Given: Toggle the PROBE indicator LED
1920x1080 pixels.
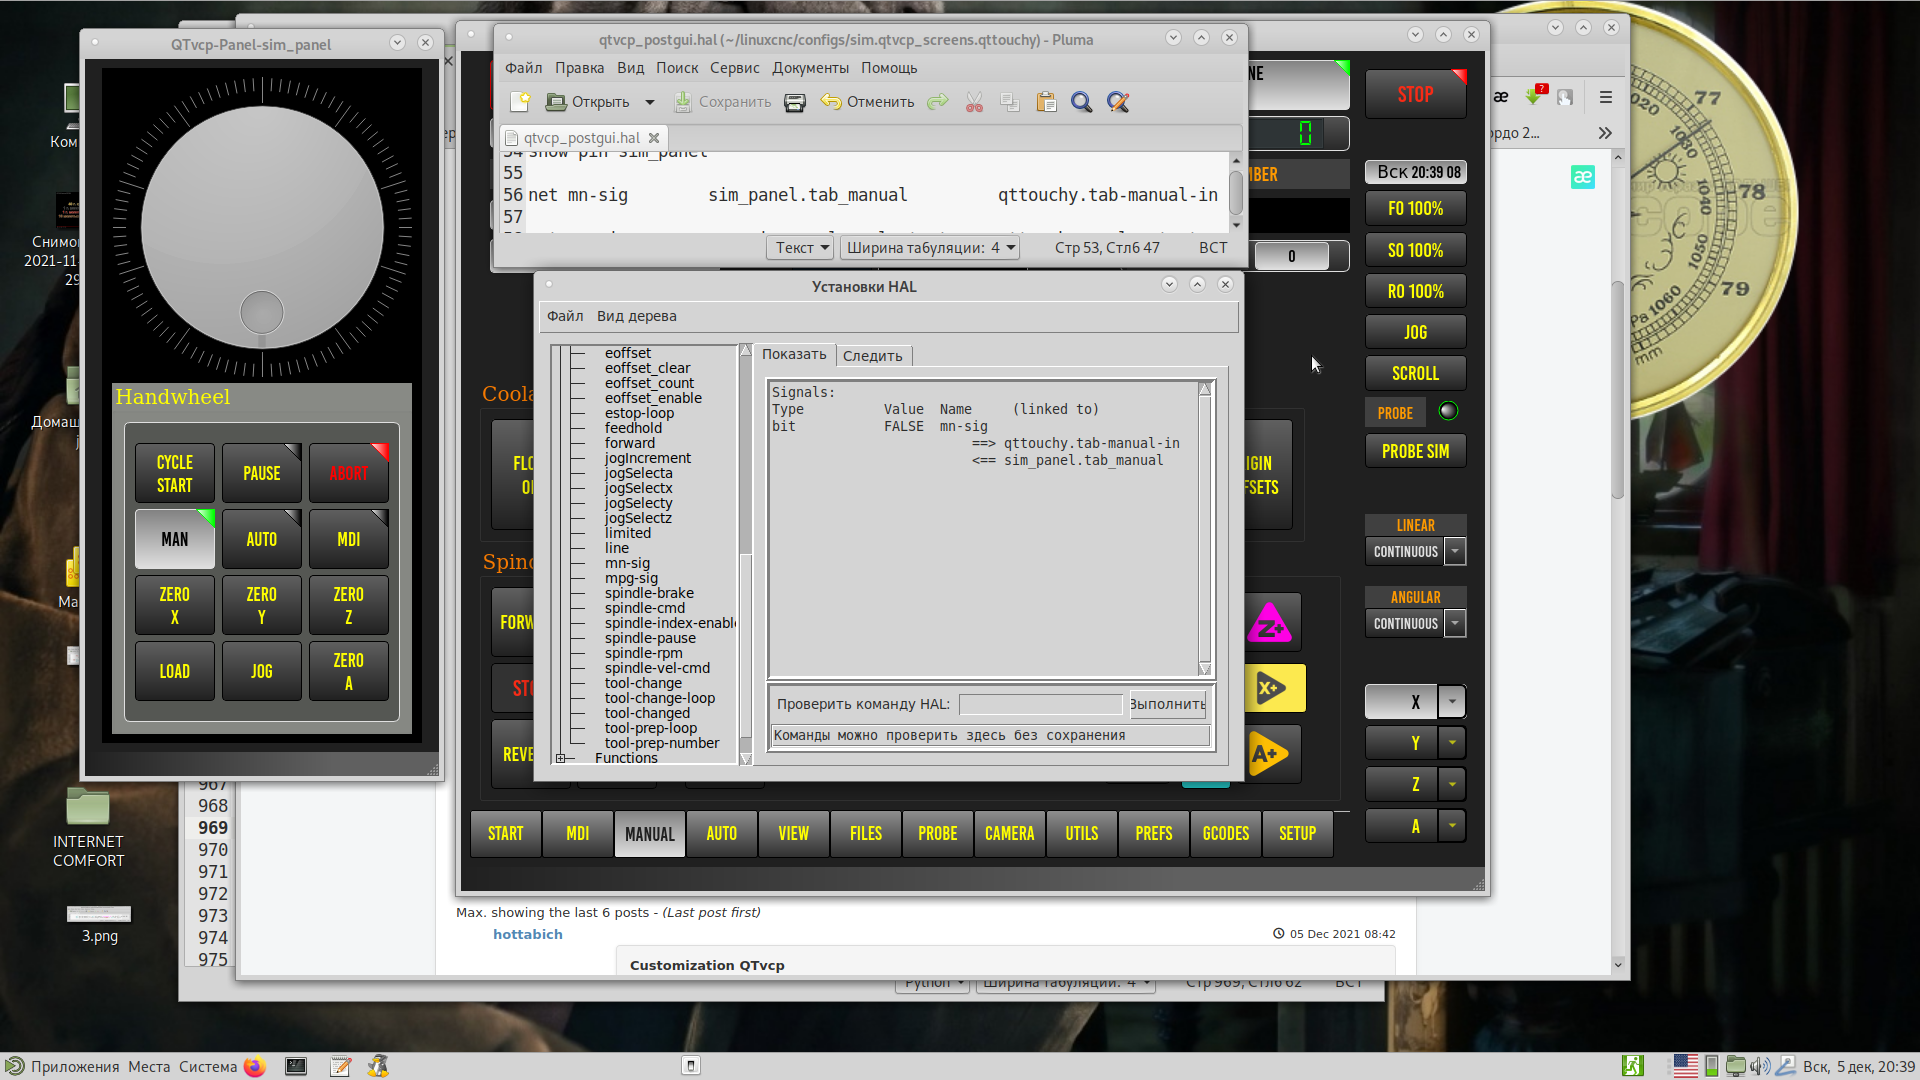Looking at the screenshot, I should (1448, 411).
